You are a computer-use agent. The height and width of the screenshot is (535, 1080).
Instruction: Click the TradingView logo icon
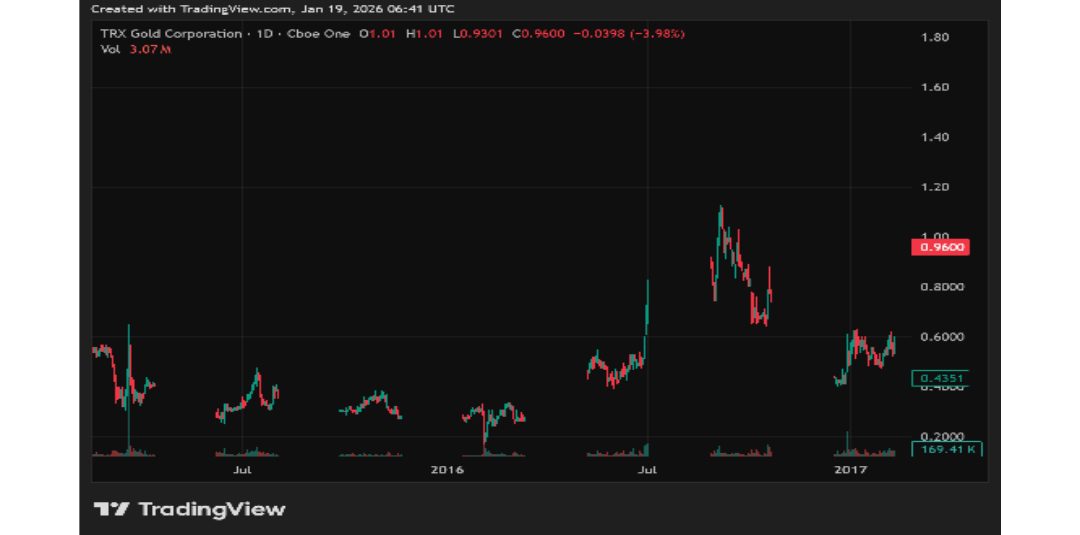click(x=111, y=509)
